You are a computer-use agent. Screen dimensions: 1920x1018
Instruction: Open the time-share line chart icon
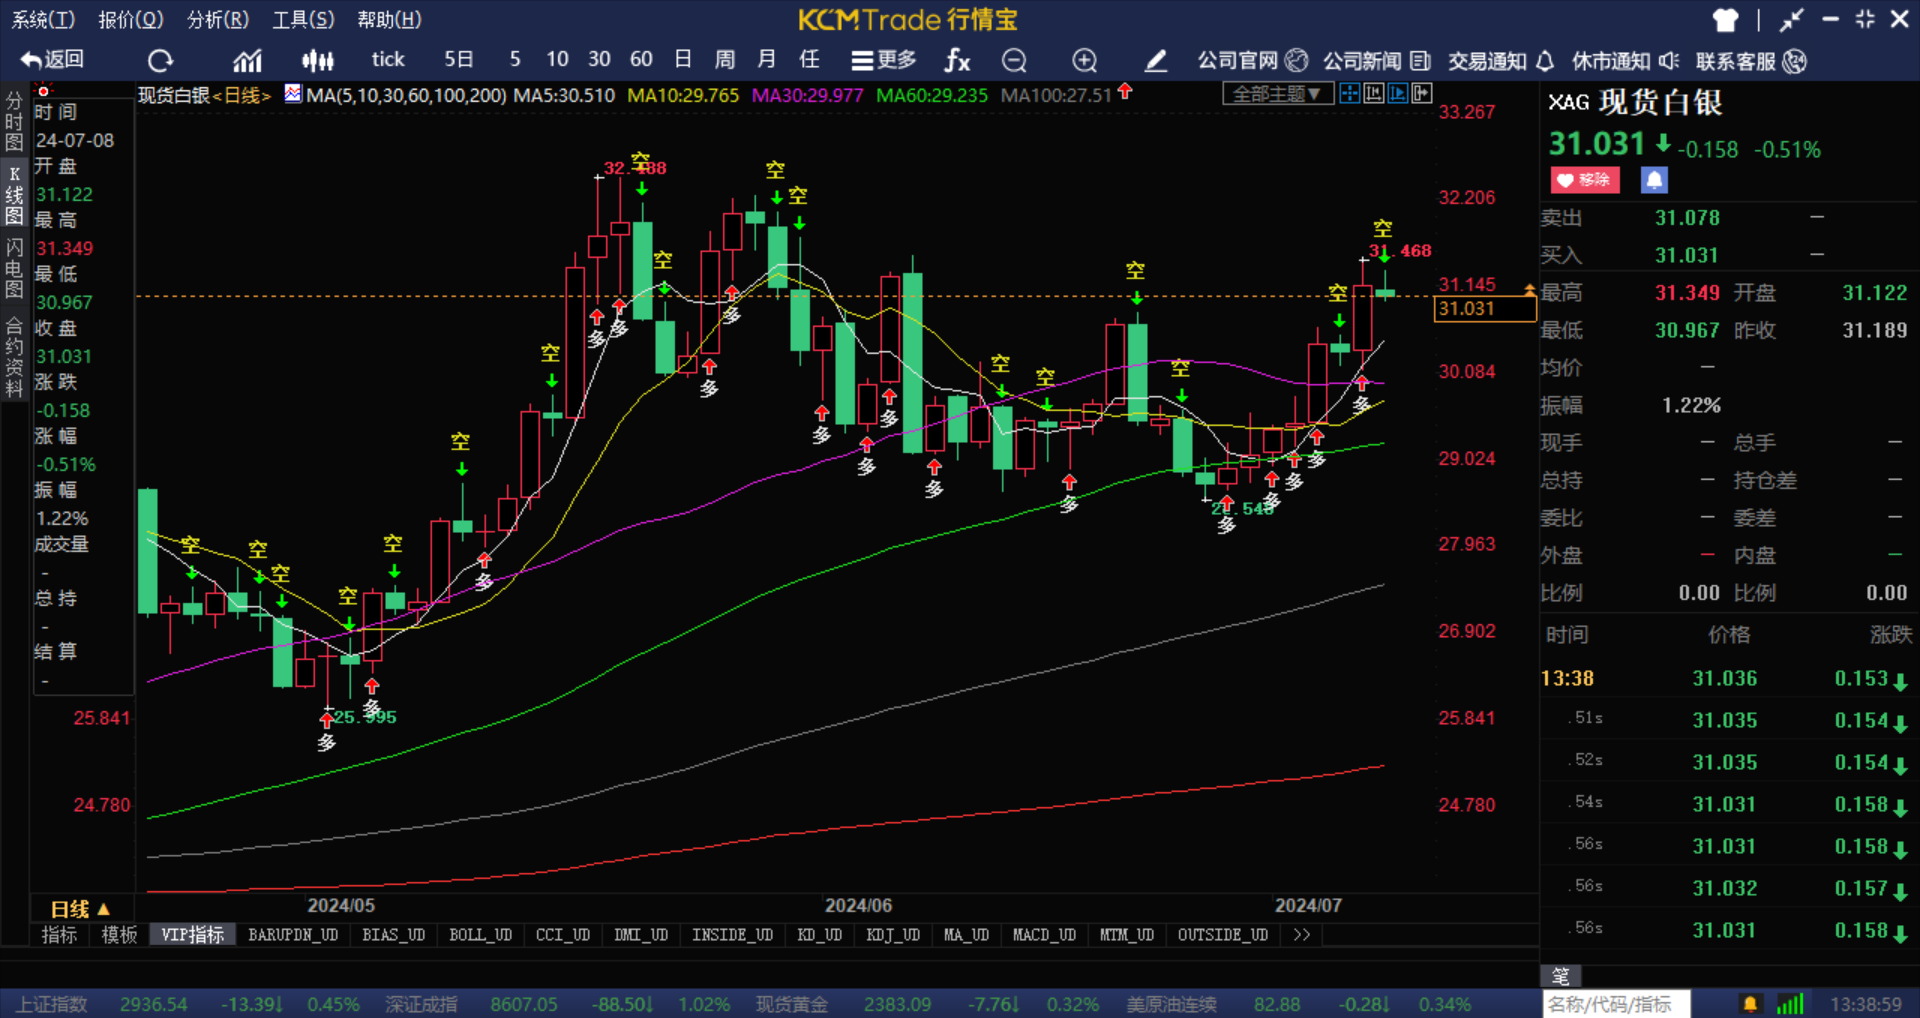(247, 61)
